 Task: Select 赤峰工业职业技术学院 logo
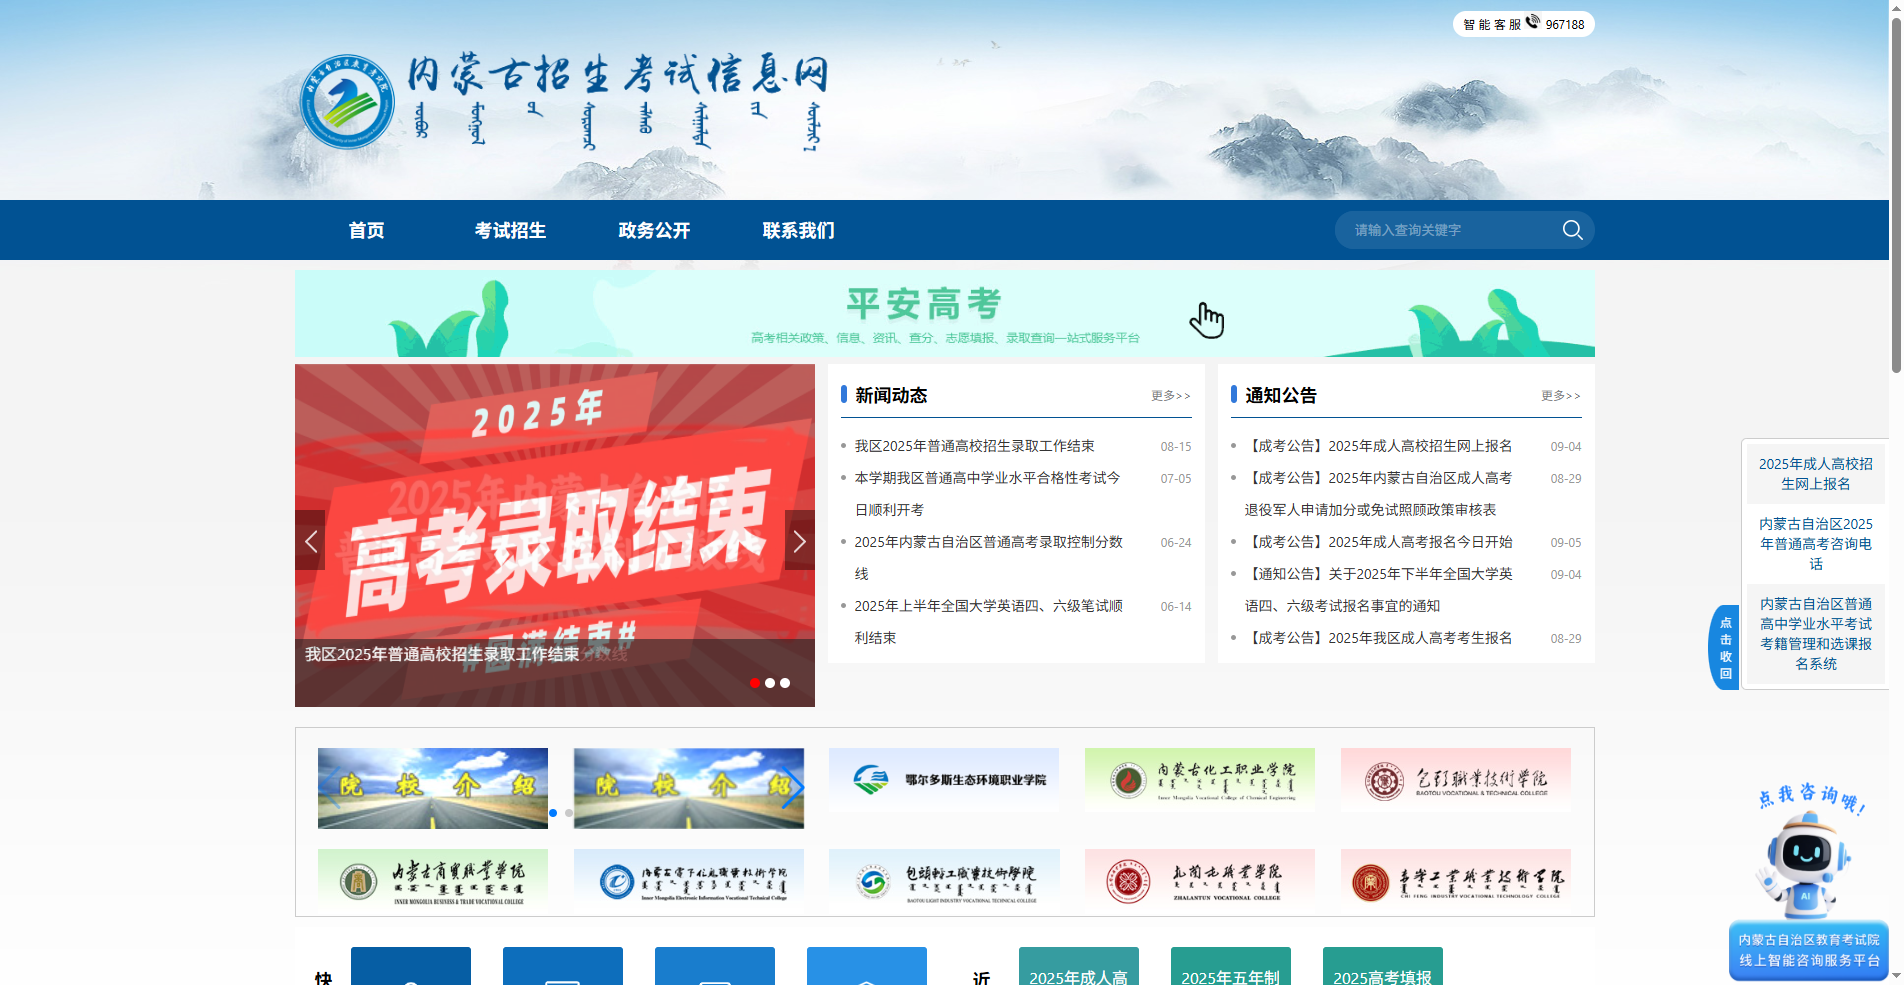[x=1455, y=879]
